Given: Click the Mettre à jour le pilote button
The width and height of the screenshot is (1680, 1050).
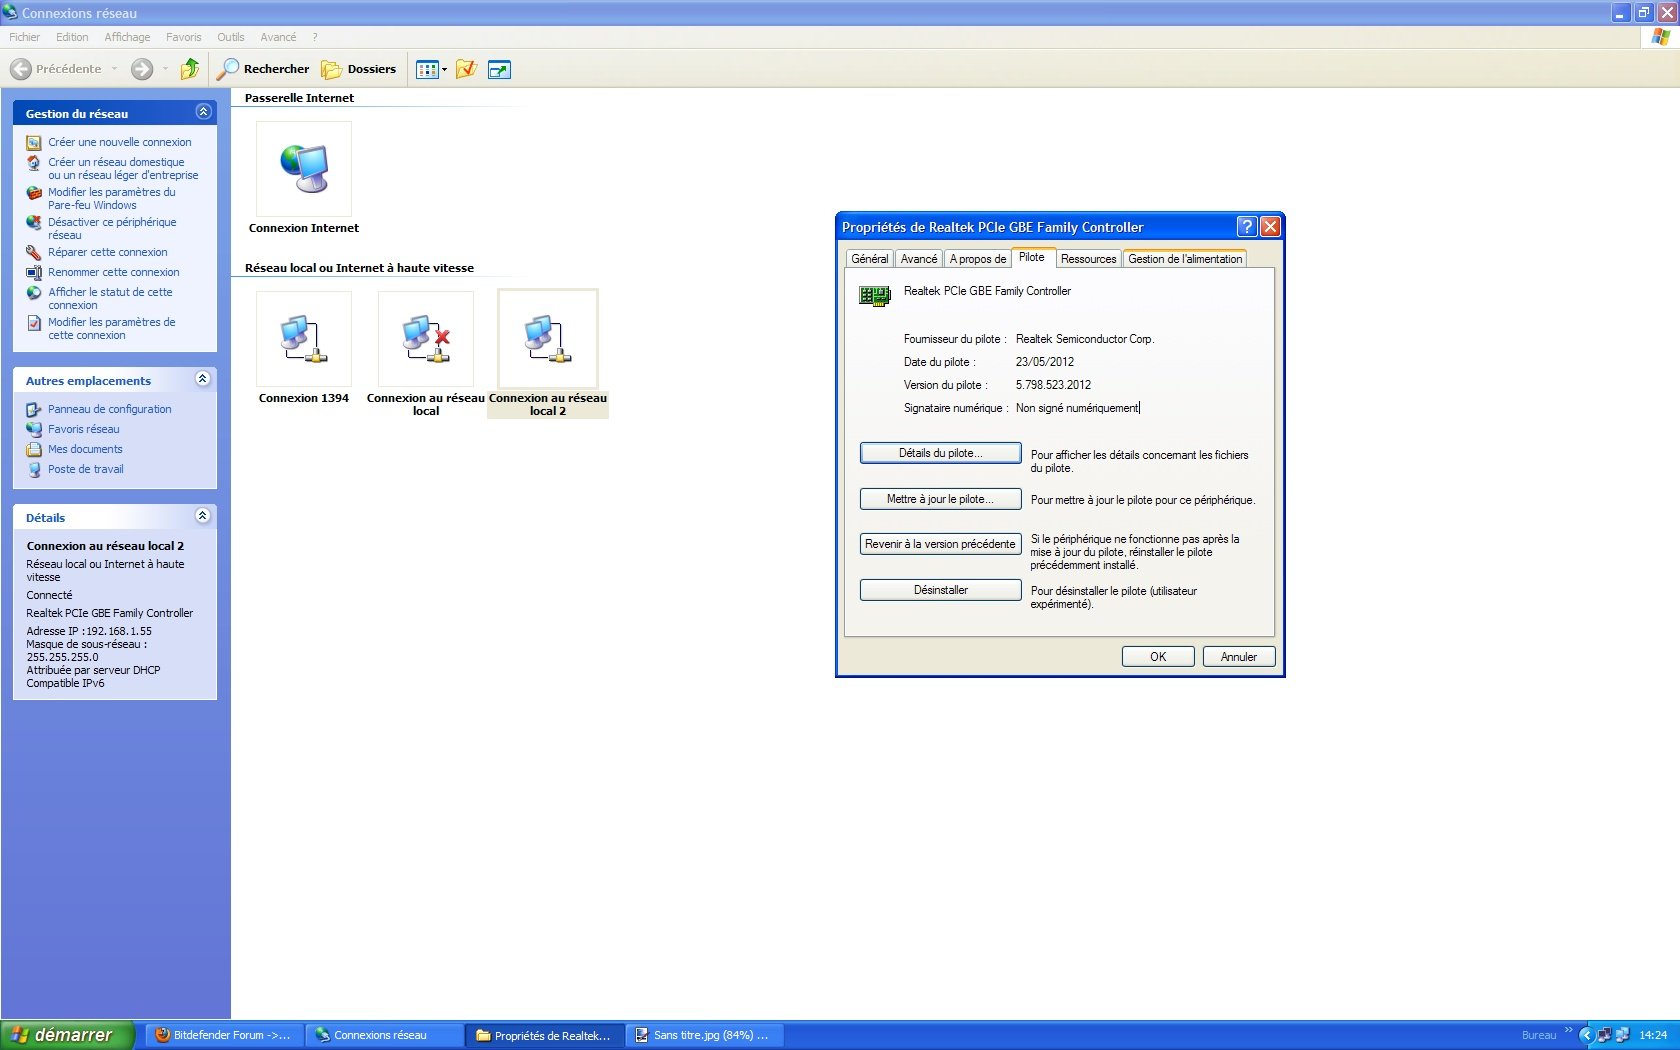Looking at the screenshot, I should coord(940,499).
